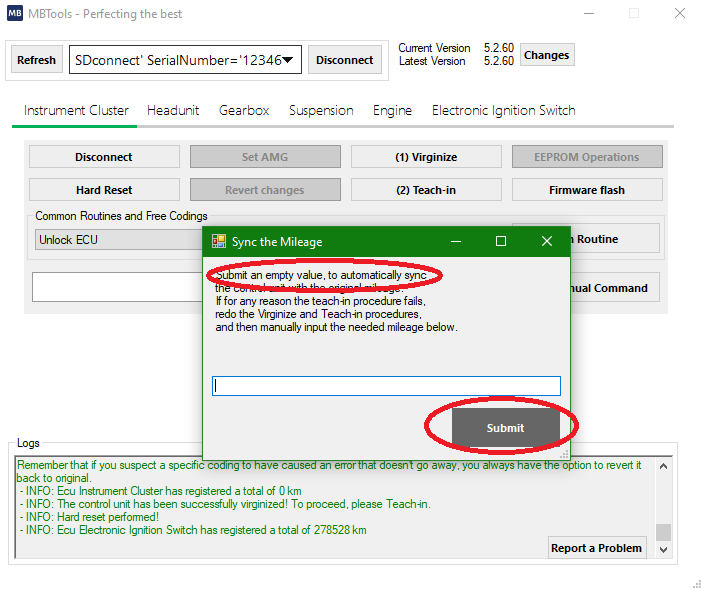Click the Firmware flash button
The height and width of the screenshot is (589, 701).
point(587,190)
